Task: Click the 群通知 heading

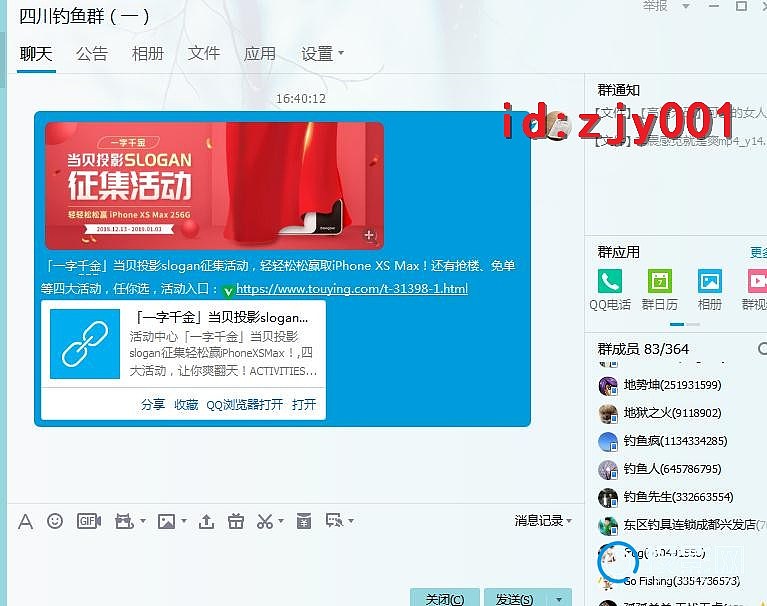Action: [x=618, y=90]
